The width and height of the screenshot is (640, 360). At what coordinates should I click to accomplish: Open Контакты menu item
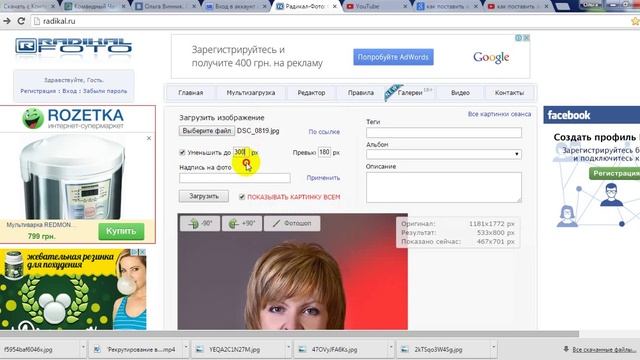(x=509, y=93)
